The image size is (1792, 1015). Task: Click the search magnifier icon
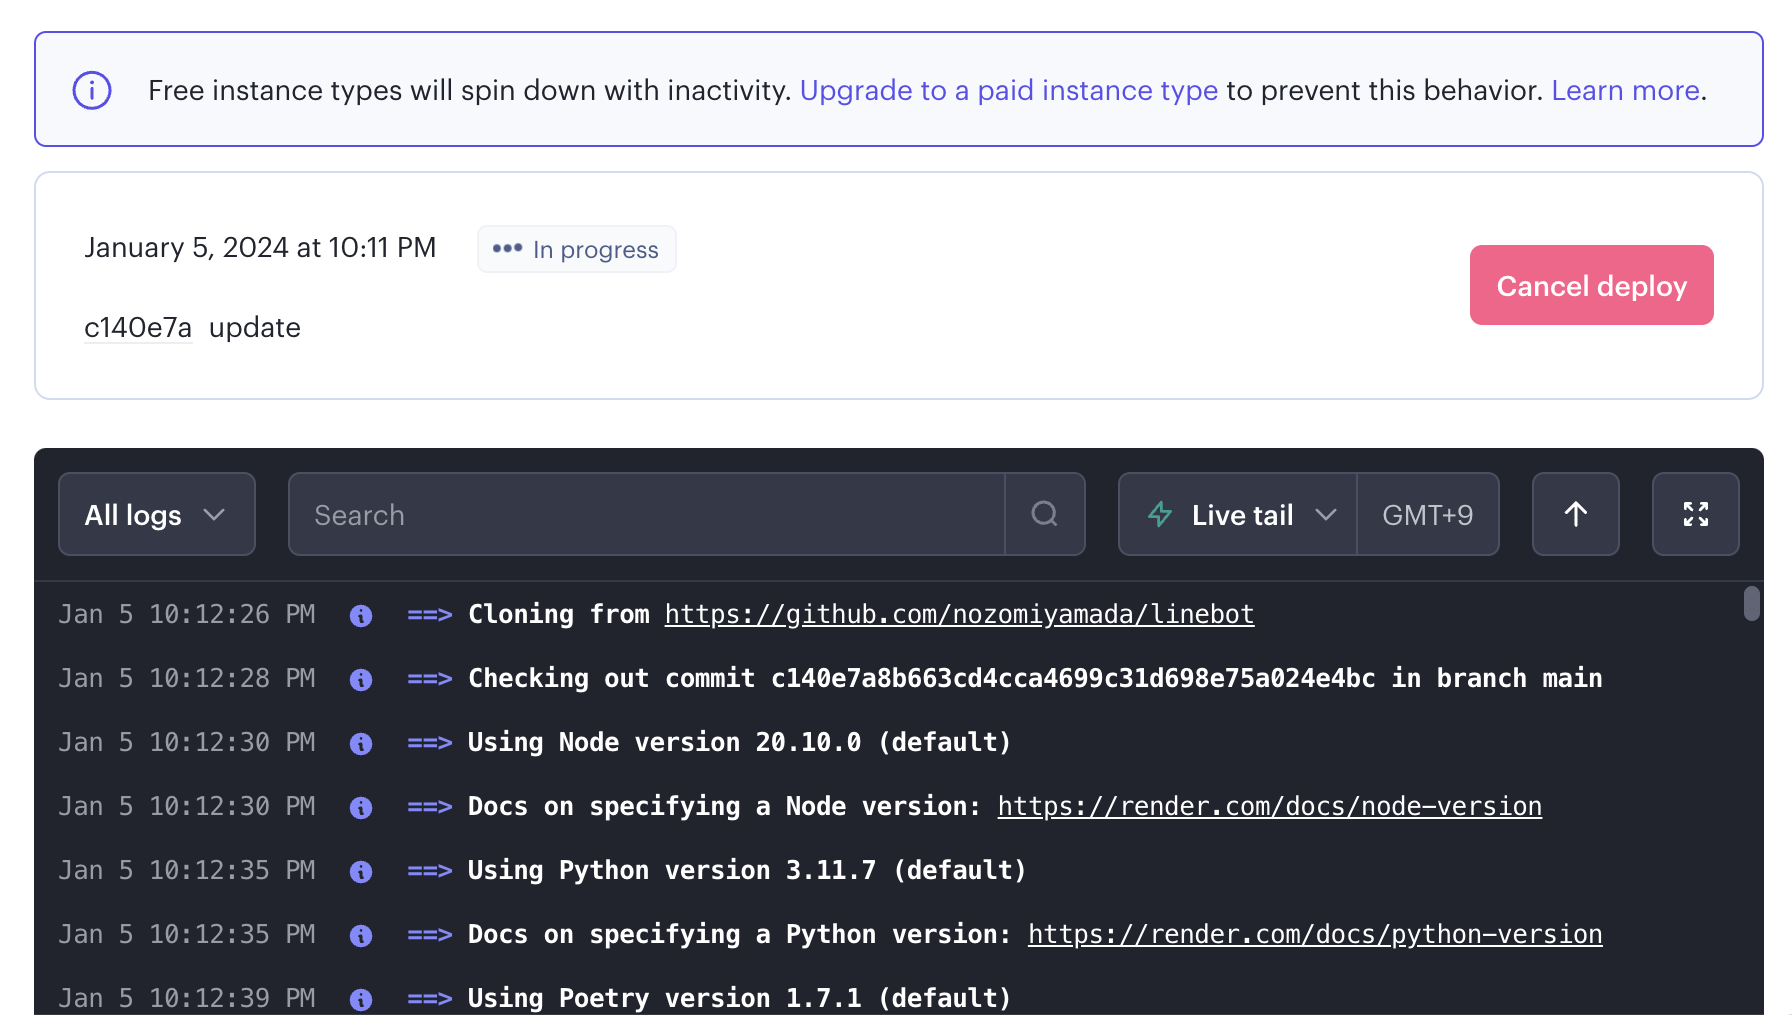pos(1044,514)
